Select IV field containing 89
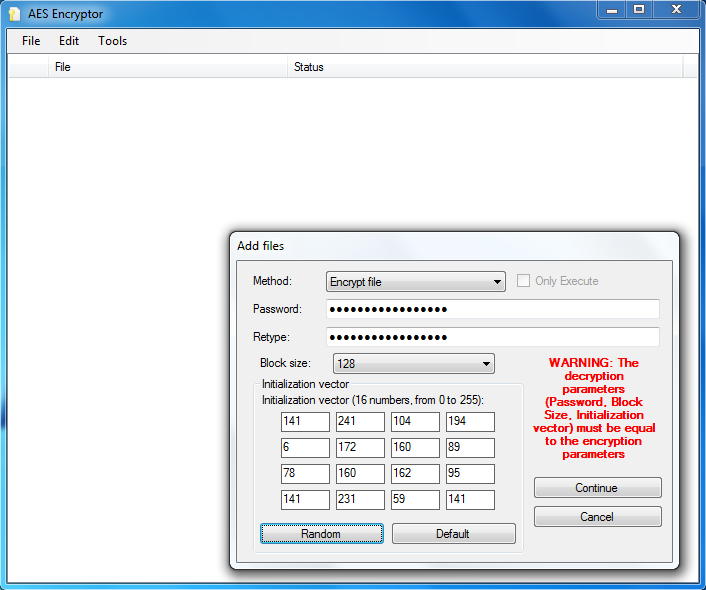This screenshot has height=590, width=706. (x=470, y=448)
